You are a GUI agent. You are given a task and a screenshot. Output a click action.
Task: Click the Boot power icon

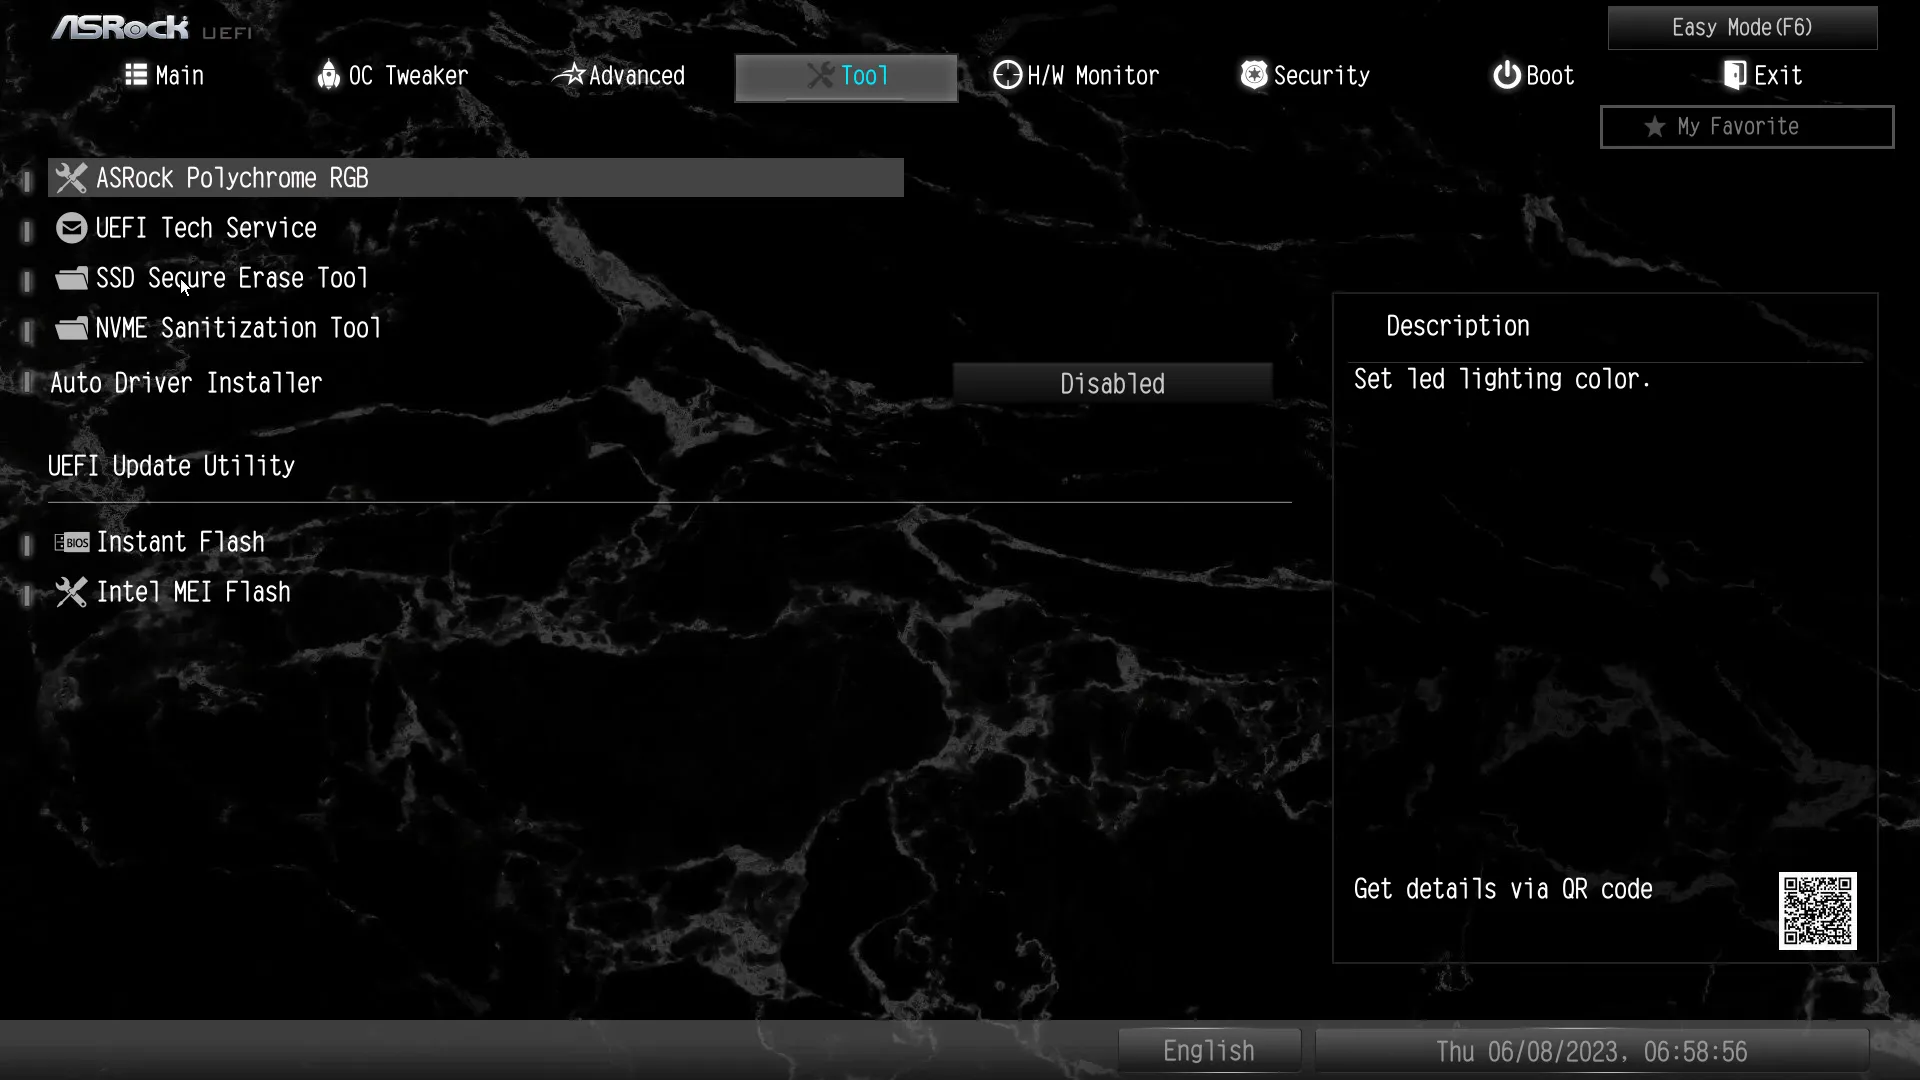1506,75
